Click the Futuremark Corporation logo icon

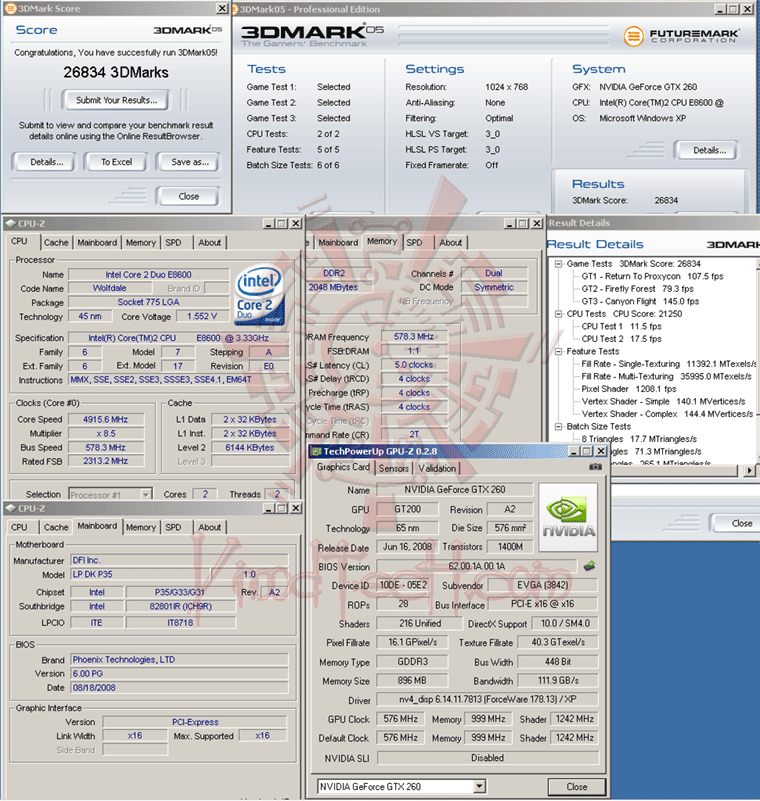pos(633,36)
